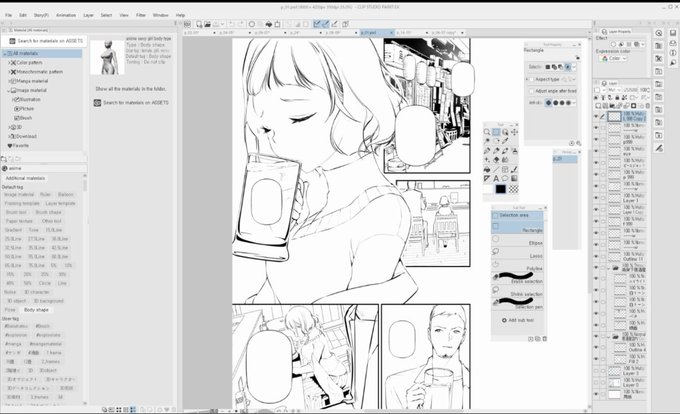
Task: Select the Selection area (marquee) tool
Action: tap(496, 132)
